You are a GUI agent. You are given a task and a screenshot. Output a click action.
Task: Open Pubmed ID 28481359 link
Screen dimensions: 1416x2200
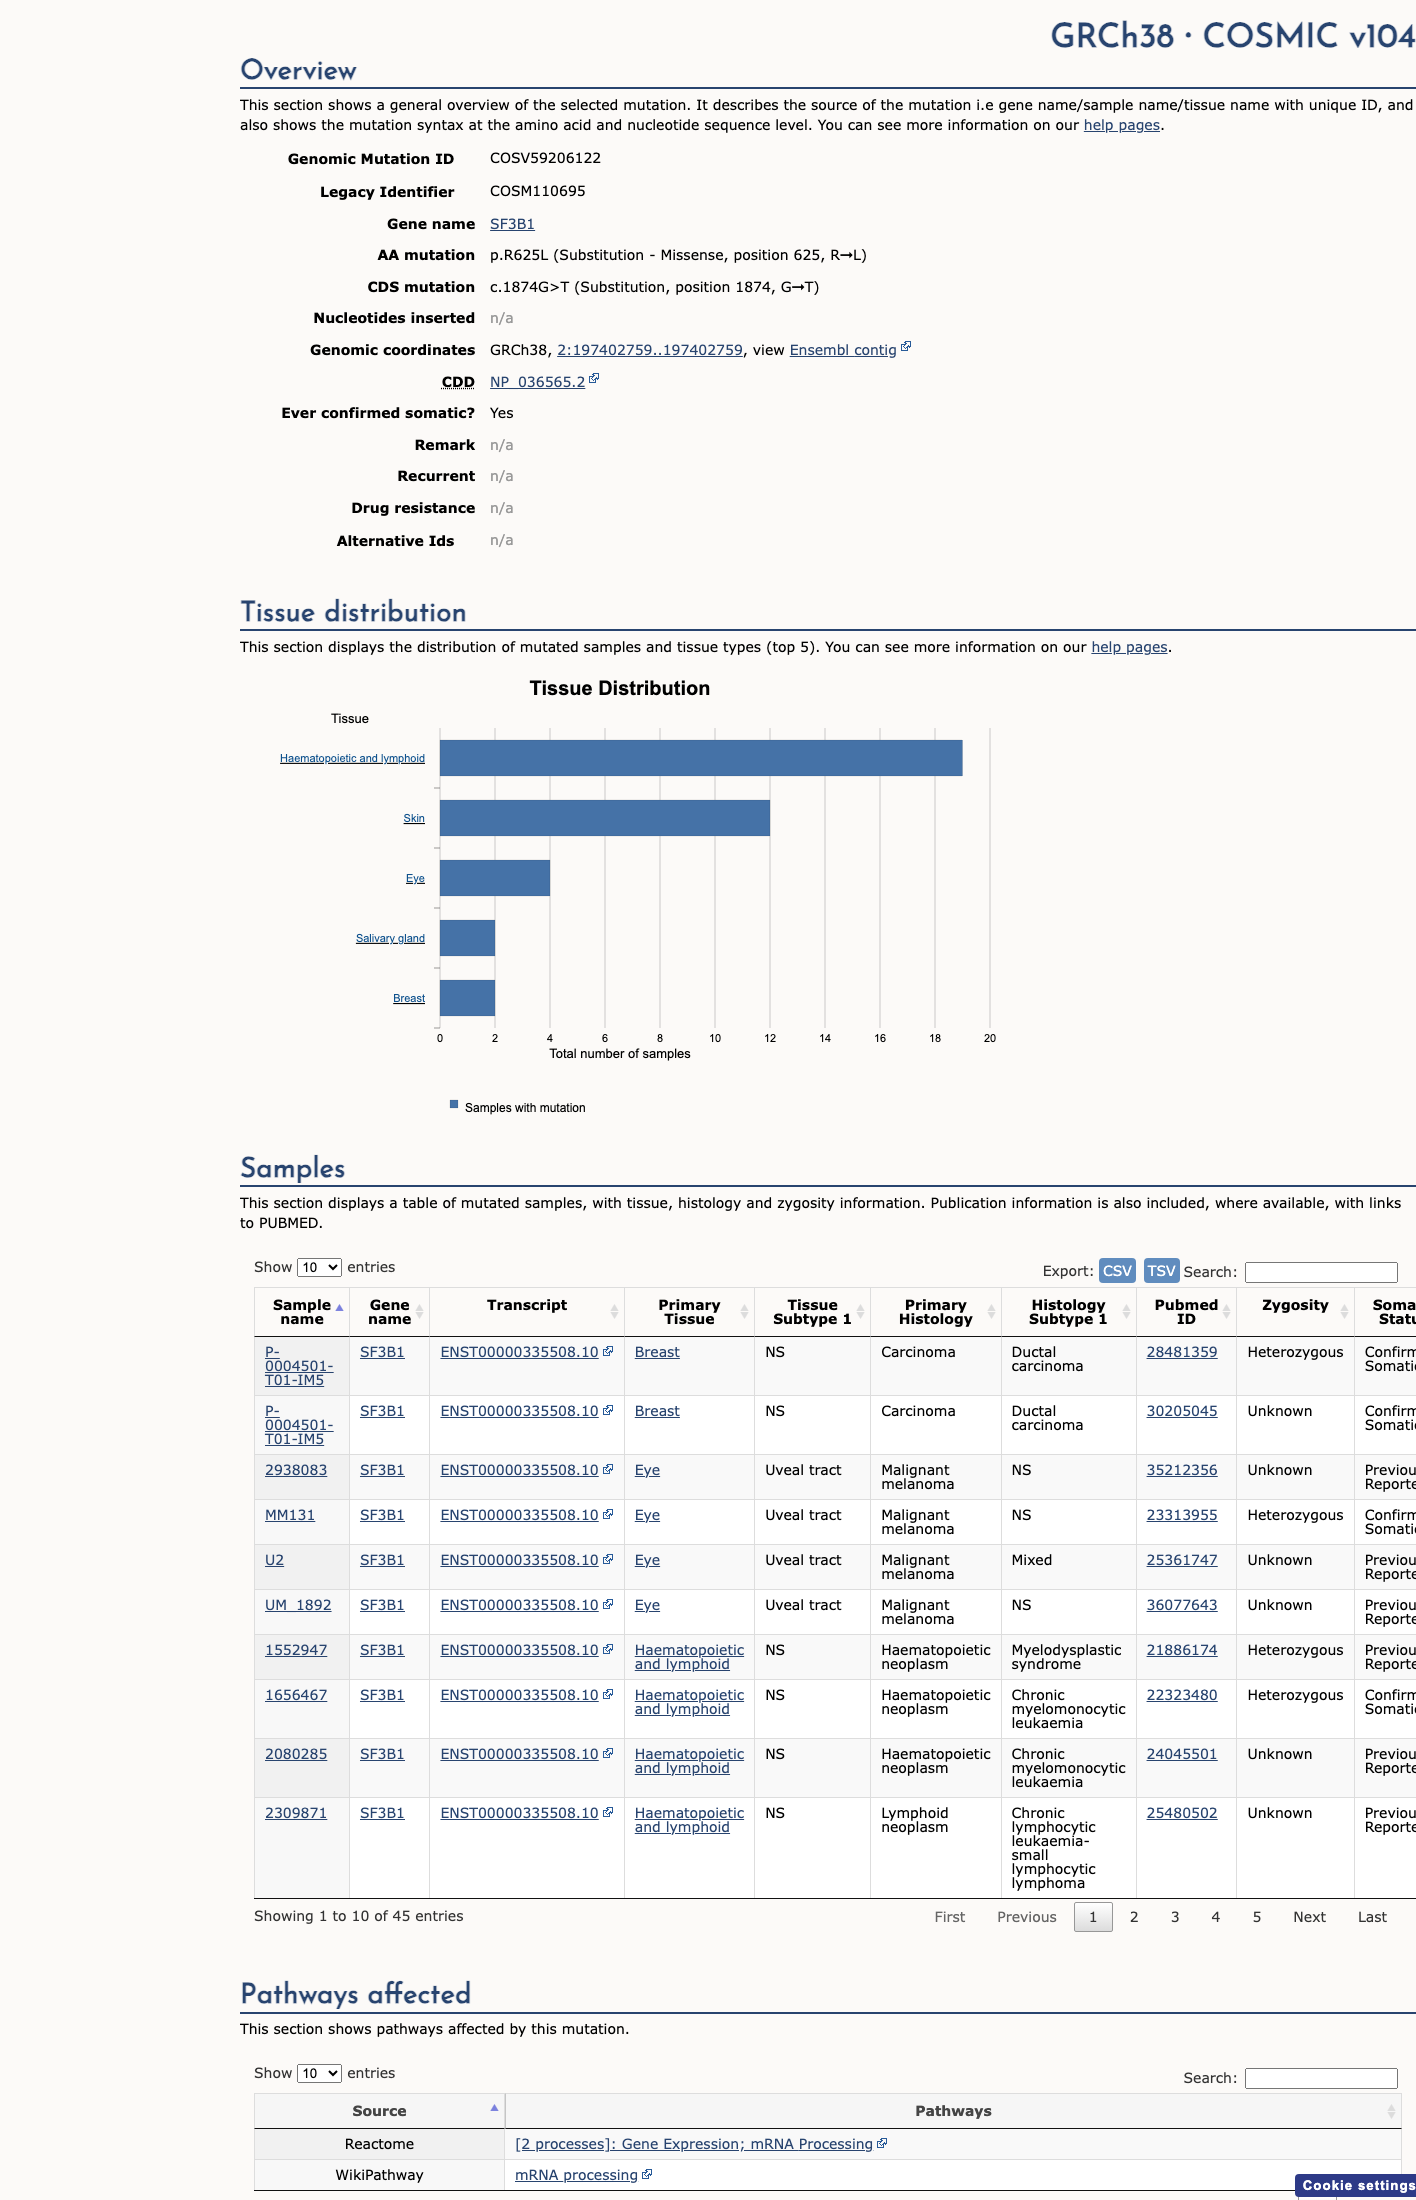(1182, 1352)
